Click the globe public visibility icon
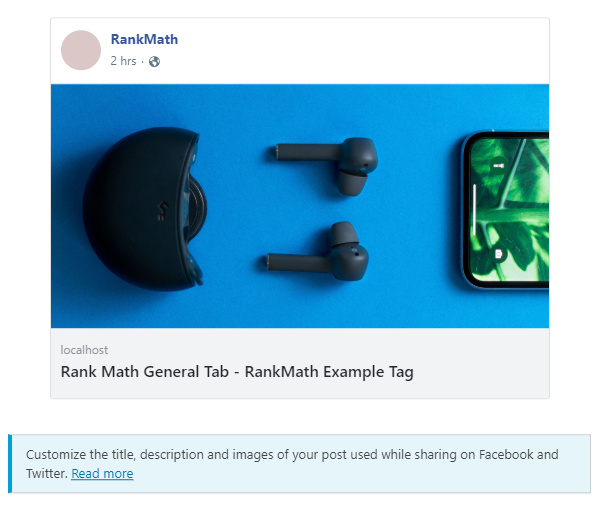 154,61
